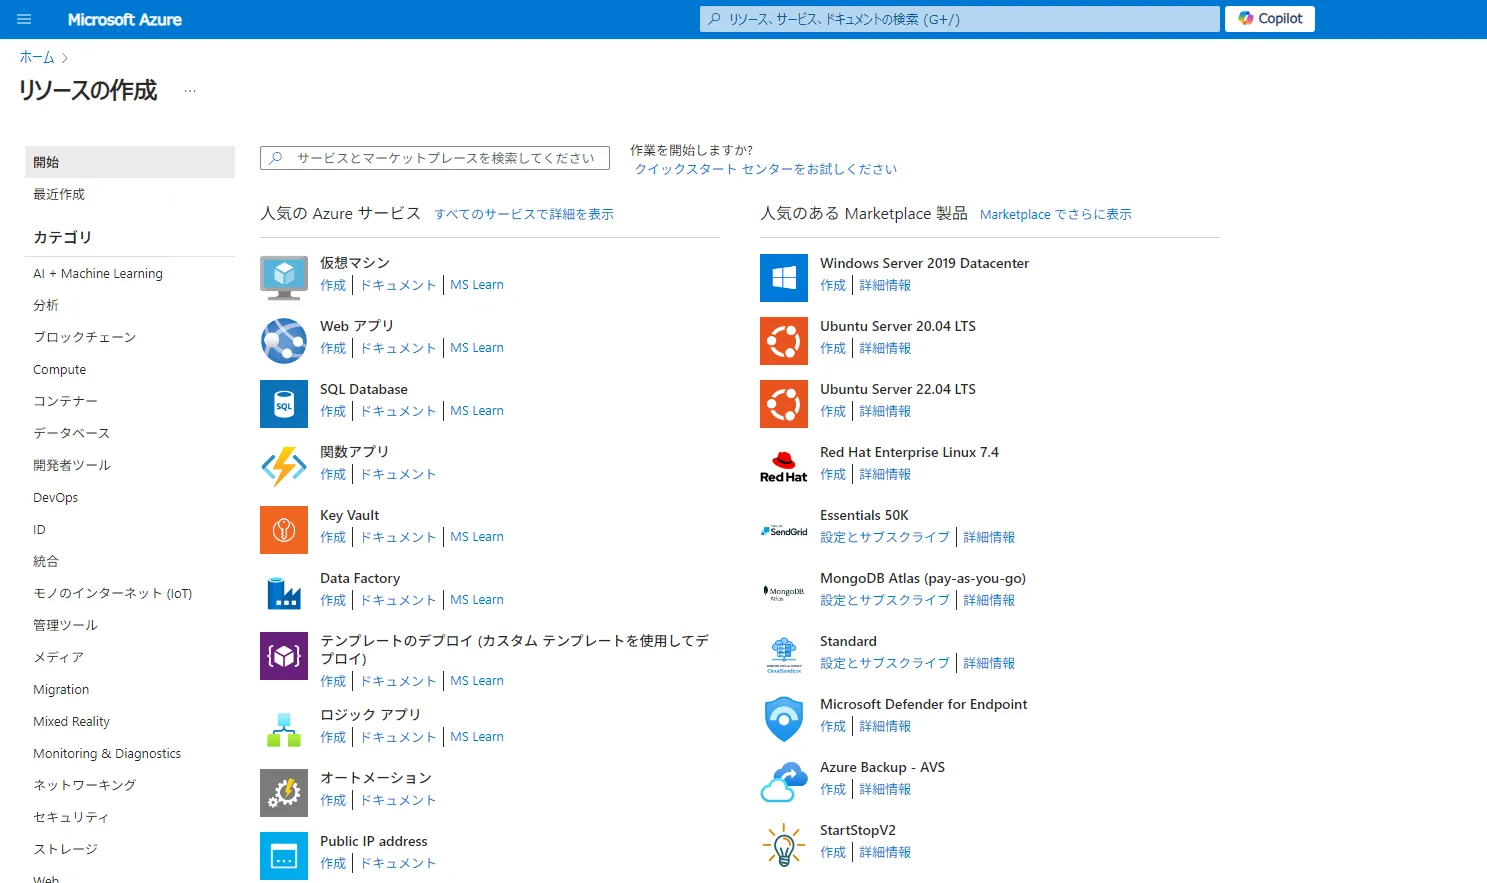The image size is (1487, 883).
Task: Open the Mixed Reality category
Action: tap(72, 721)
